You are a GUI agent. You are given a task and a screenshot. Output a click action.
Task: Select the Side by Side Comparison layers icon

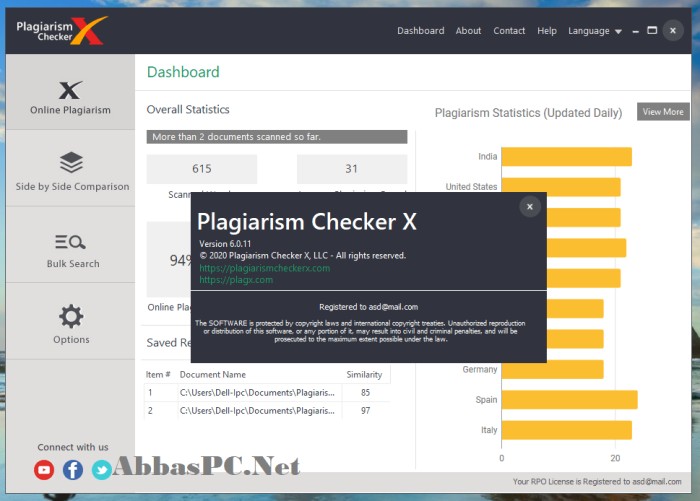pos(71,163)
